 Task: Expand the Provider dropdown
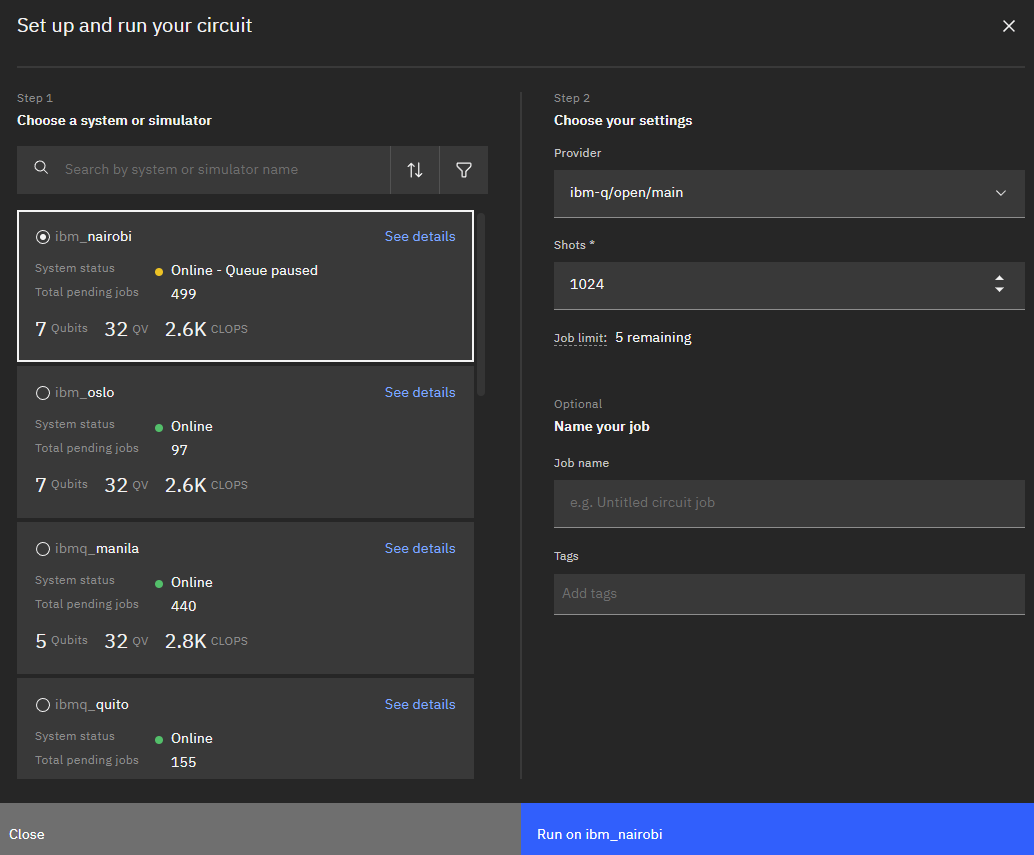tap(789, 193)
